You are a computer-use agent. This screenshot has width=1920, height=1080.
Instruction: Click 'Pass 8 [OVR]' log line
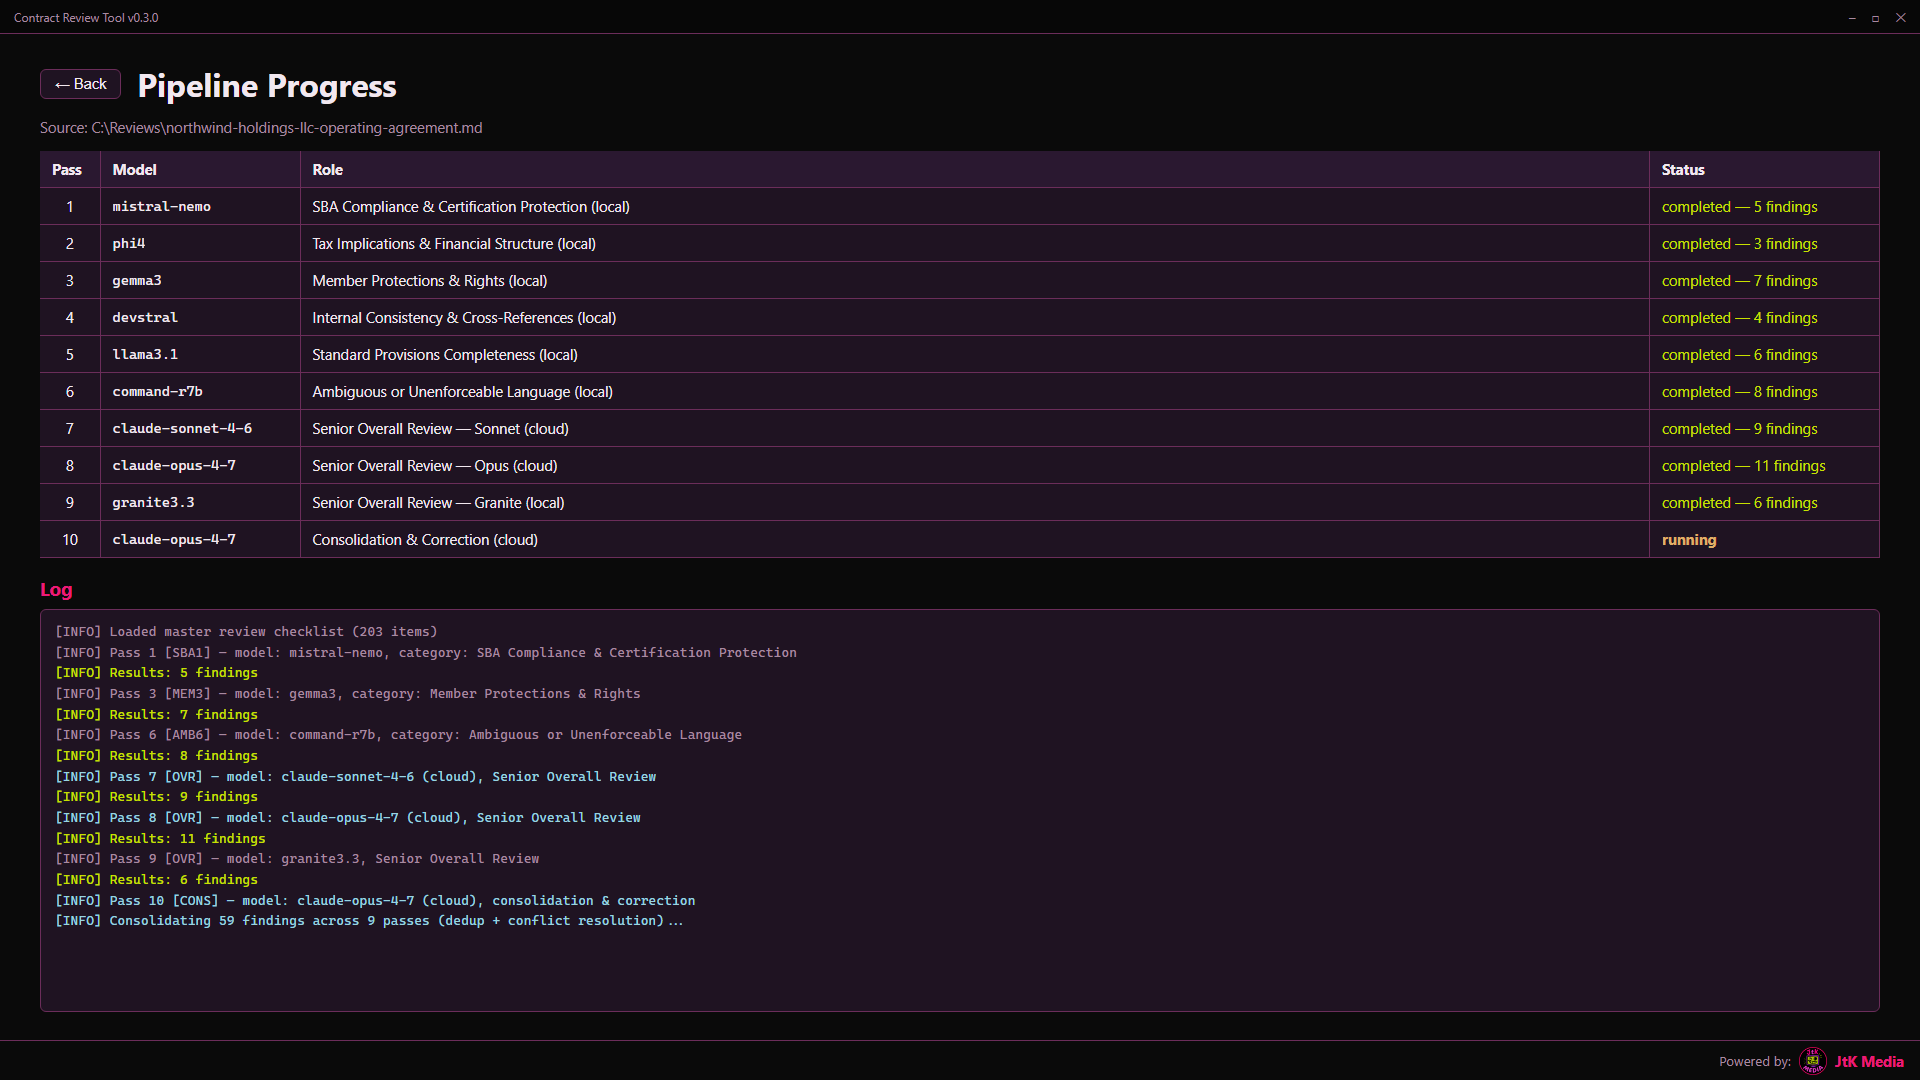(348, 818)
